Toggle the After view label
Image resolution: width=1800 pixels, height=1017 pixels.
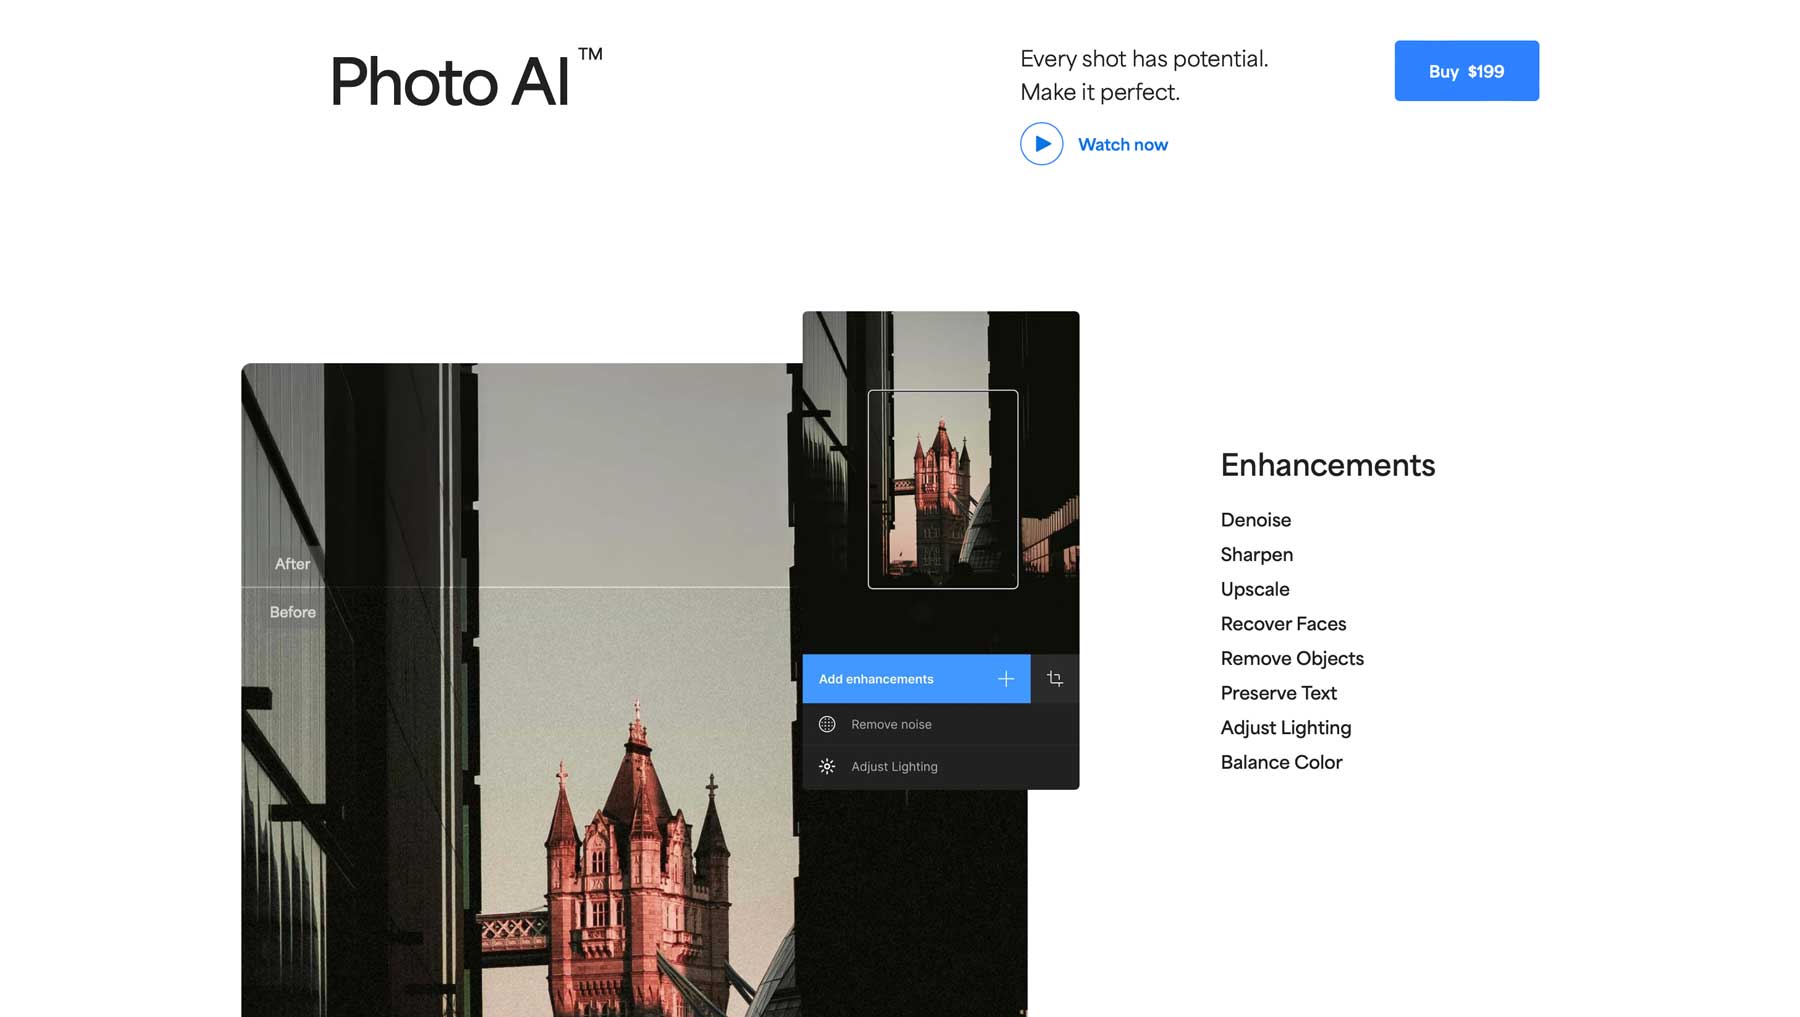291,563
